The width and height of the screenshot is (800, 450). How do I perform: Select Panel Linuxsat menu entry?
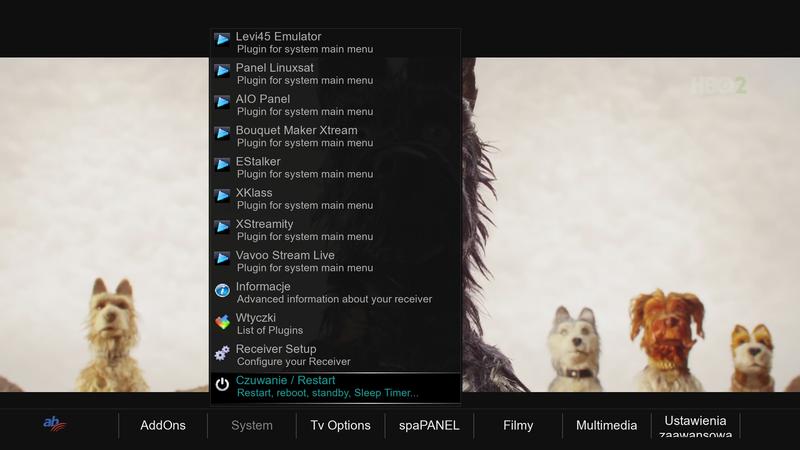(335, 74)
